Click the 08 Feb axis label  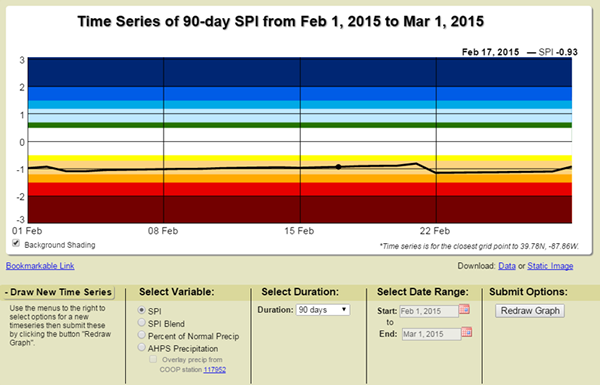pos(163,231)
